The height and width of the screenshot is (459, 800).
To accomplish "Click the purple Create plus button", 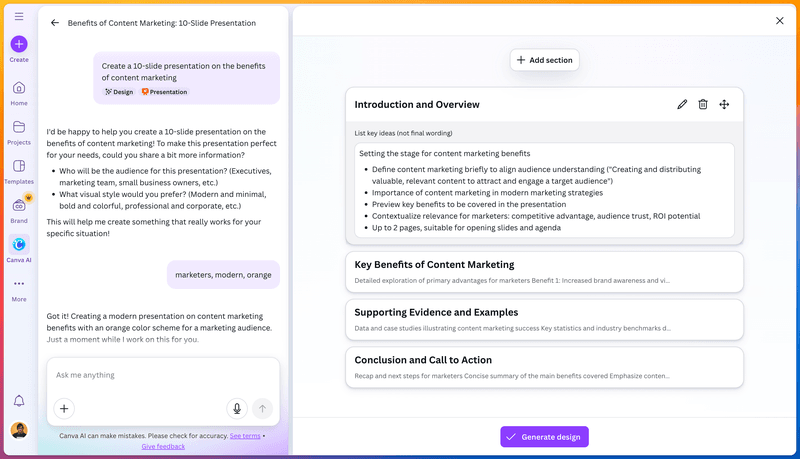I will click(x=19, y=44).
